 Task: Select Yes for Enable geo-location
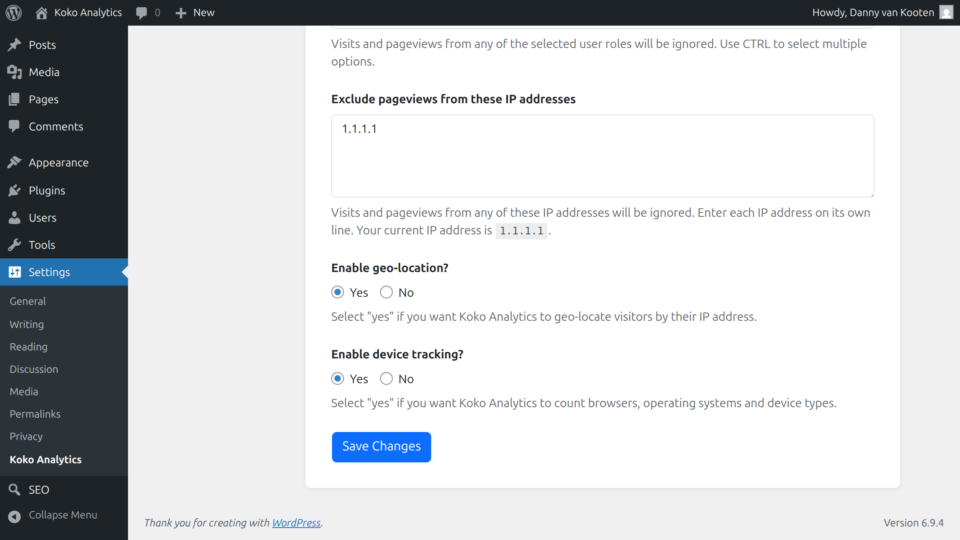[338, 293]
